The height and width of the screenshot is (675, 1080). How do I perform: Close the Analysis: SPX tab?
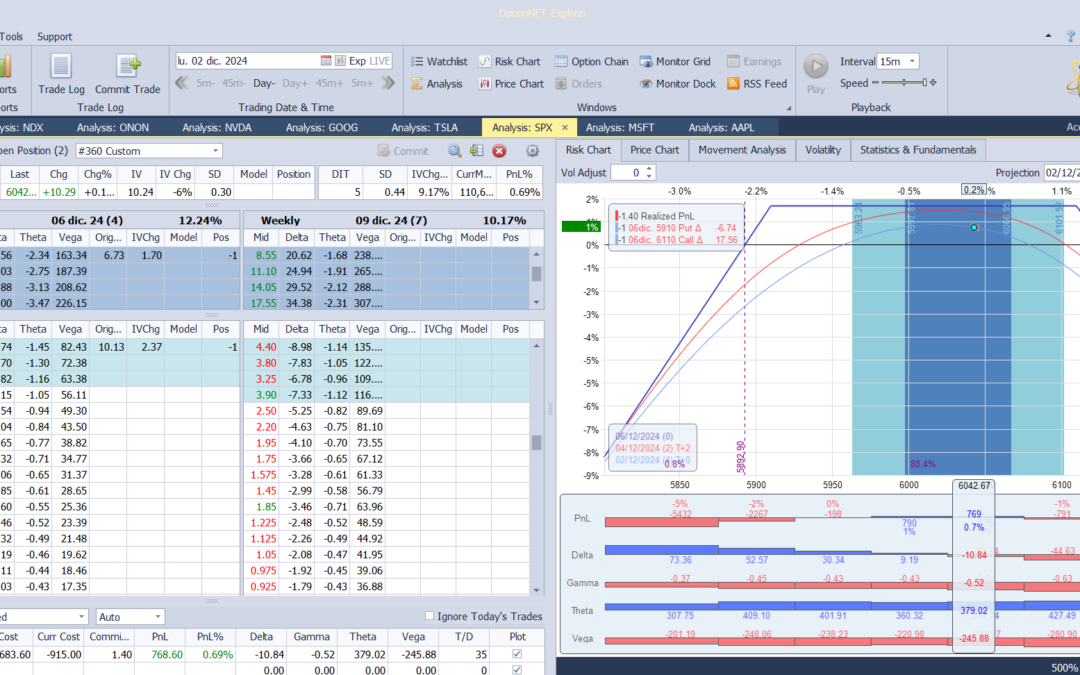tap(565, 127)
